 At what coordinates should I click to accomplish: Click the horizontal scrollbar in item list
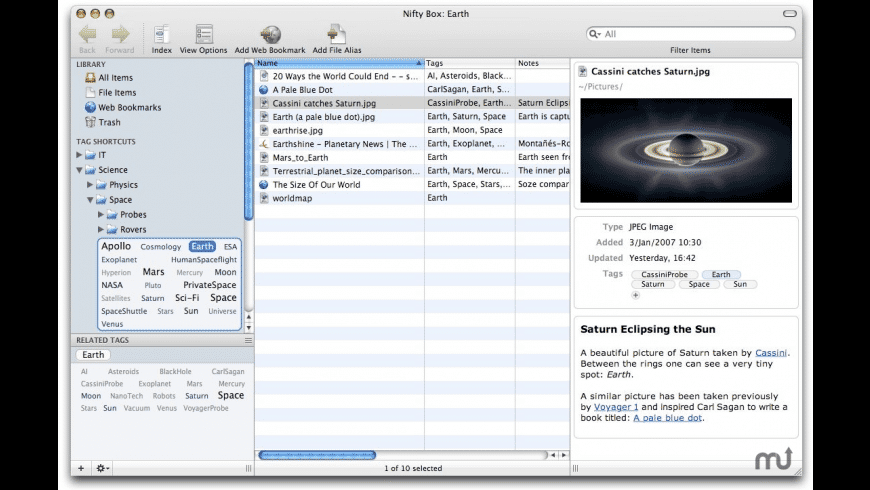coord(317,455)
